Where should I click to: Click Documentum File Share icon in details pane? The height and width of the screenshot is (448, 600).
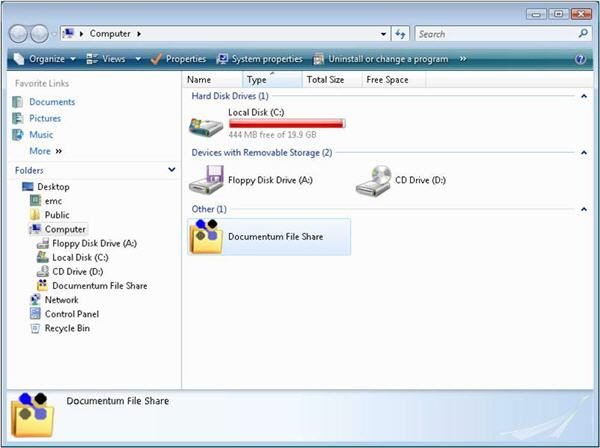pyautogui.click(x=33, y=415)
